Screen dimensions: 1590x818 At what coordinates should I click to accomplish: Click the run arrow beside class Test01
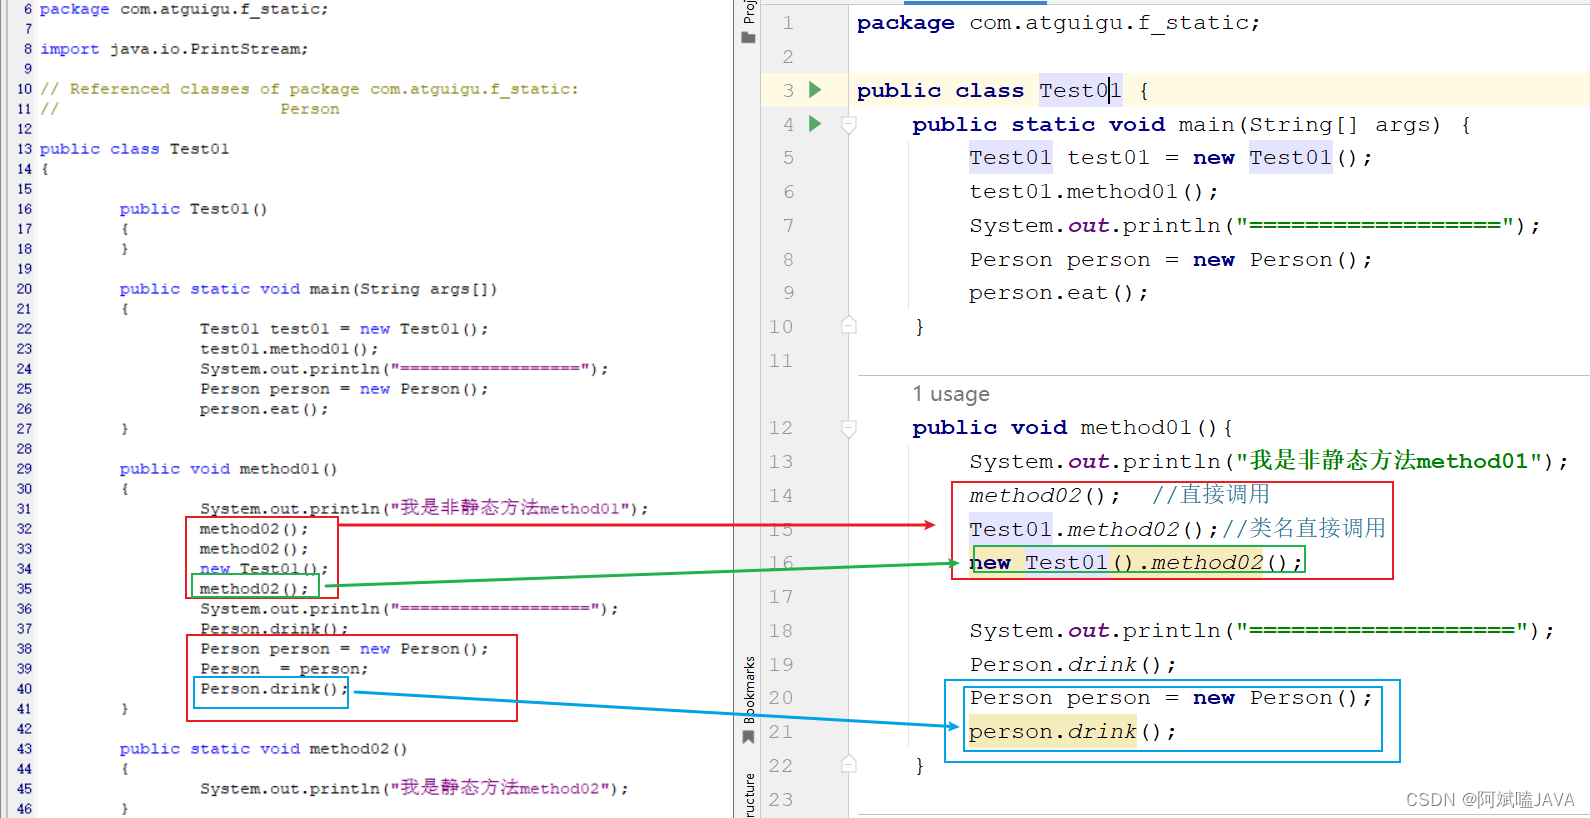click(815, 90)
